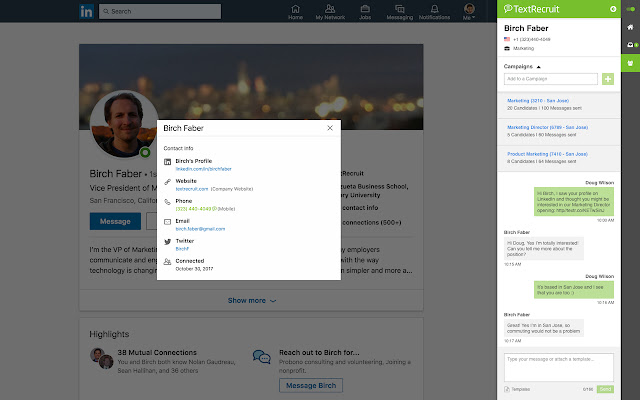Click the LinkedIn icon beside Birch's Profile
The image size is (640, 400).
click(x=167, y=162)
